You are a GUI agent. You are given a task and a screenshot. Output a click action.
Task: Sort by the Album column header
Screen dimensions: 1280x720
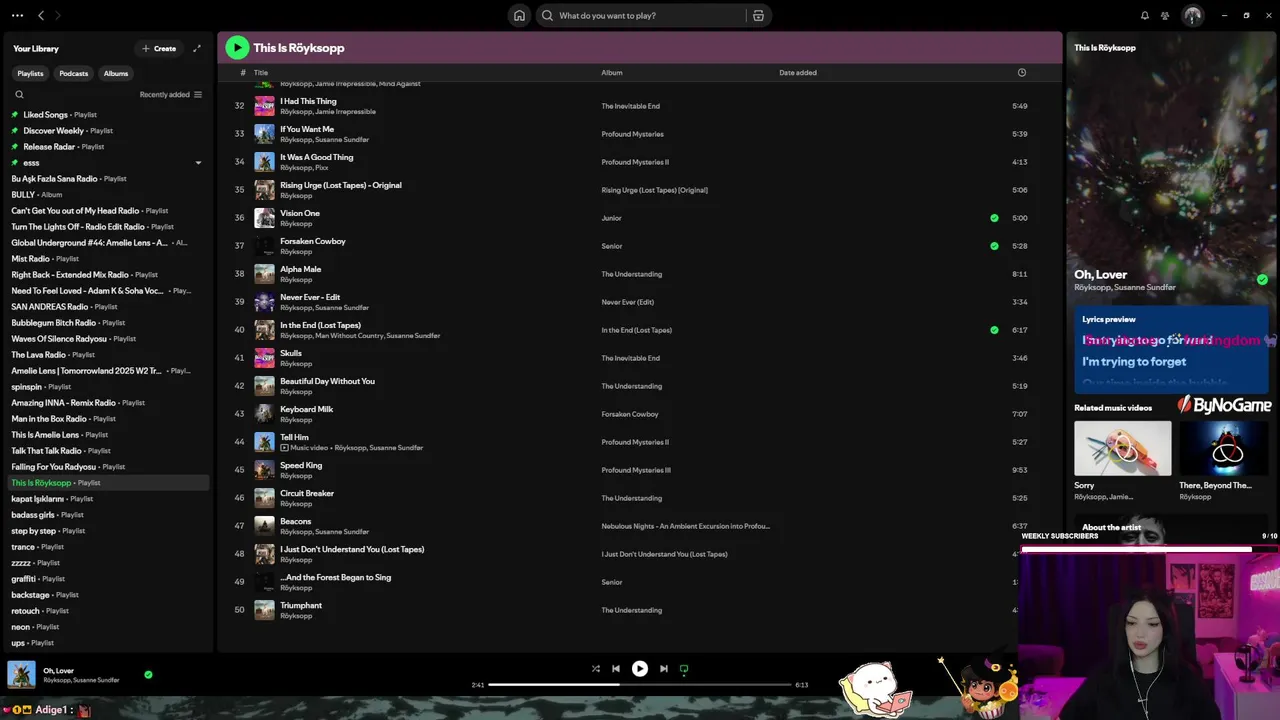612,73
